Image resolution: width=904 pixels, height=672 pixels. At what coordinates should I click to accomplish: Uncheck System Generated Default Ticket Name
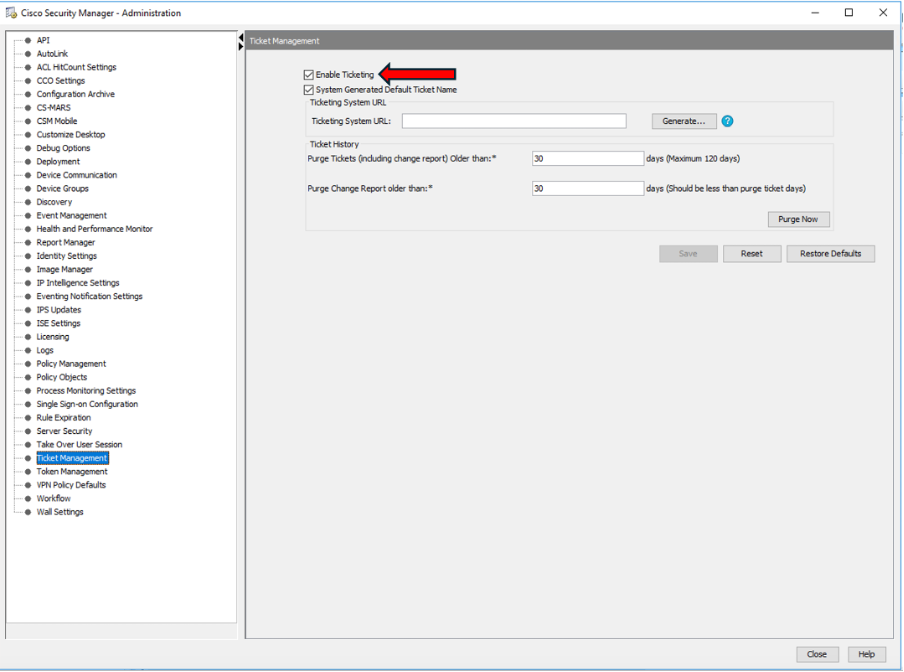coord(308,90)
